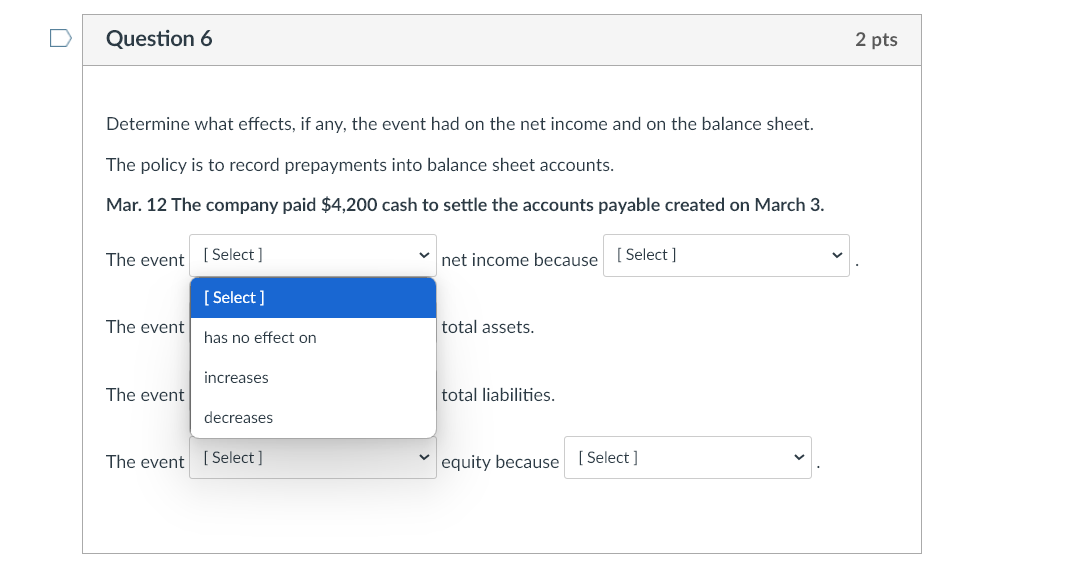The image size is (1067, 580).
Task: Click the '2 pts' points label
Action: pyautogui.click(x=876, y=40)
